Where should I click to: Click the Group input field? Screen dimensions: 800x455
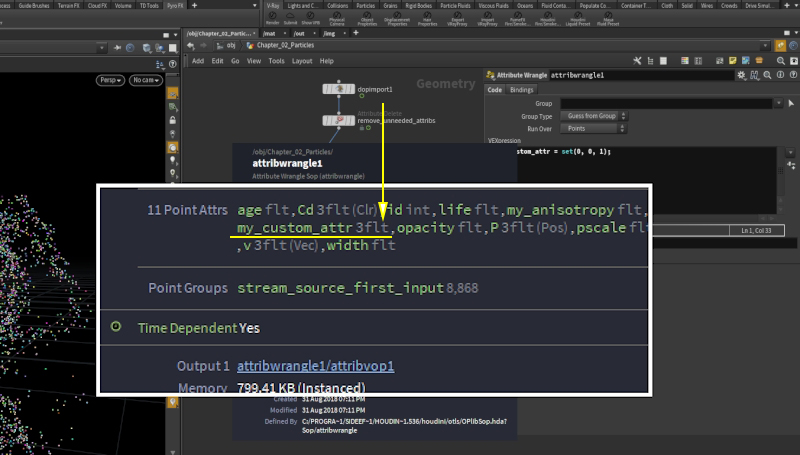tap(665, 103)
